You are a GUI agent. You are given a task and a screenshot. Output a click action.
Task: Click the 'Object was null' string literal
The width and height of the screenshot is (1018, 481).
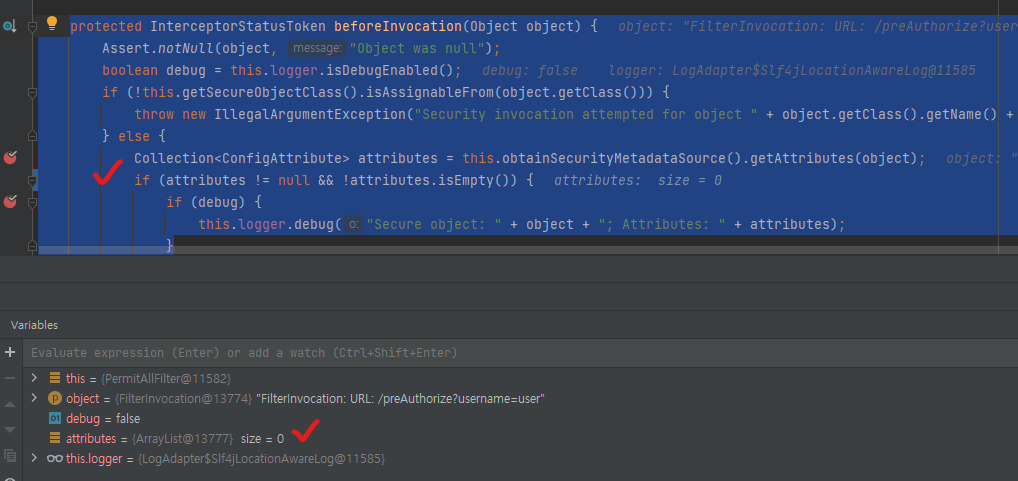tap(419, 48)
